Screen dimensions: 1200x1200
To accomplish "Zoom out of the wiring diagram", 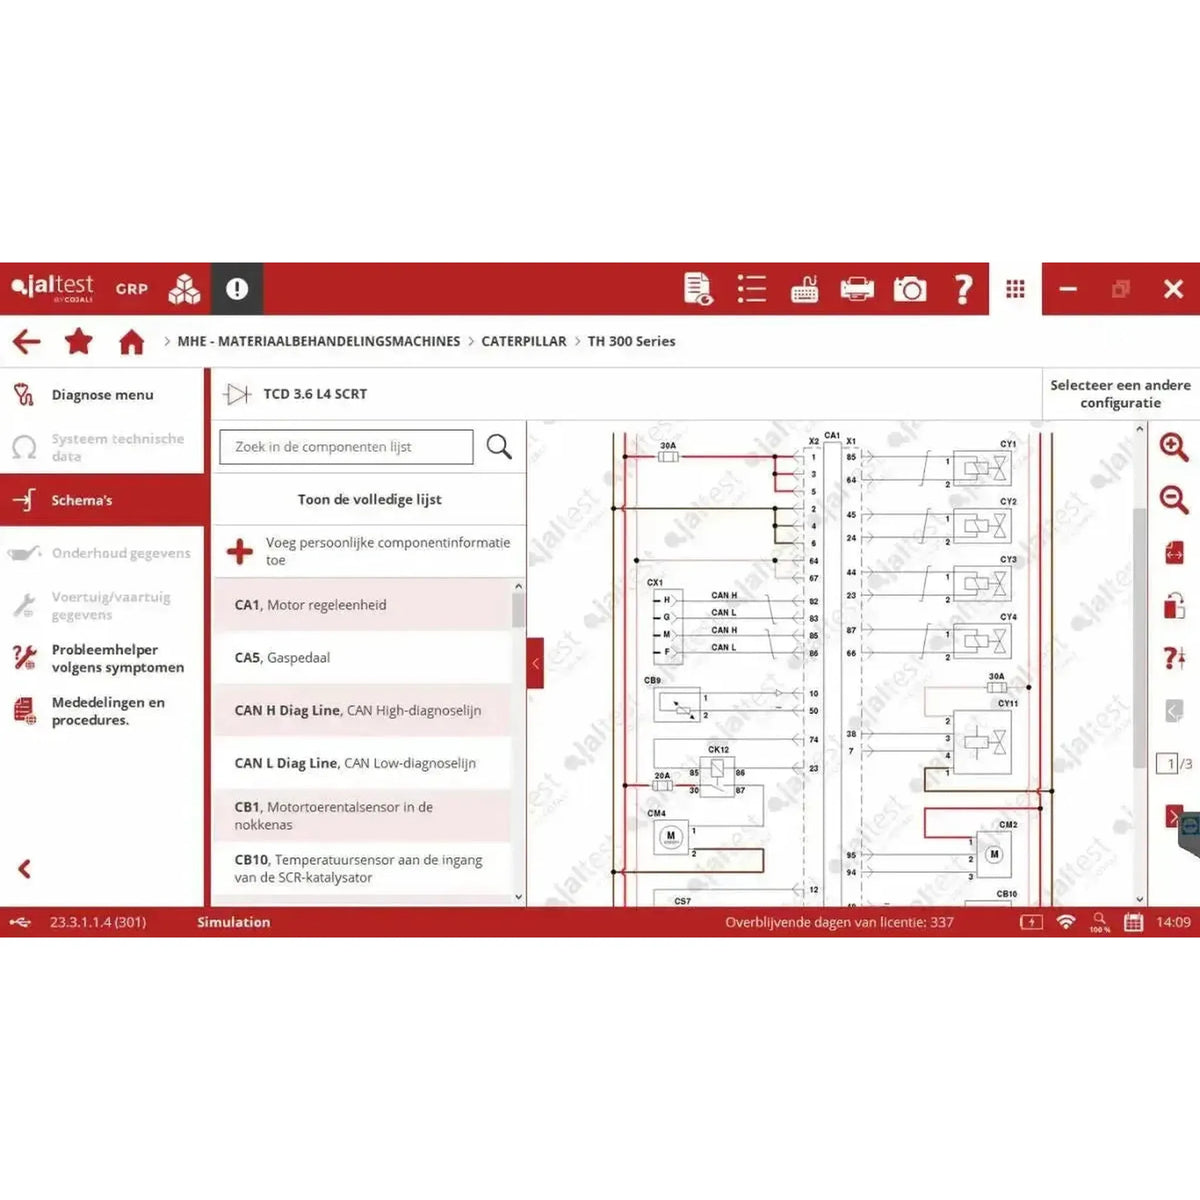I will tap(1174, 499).
